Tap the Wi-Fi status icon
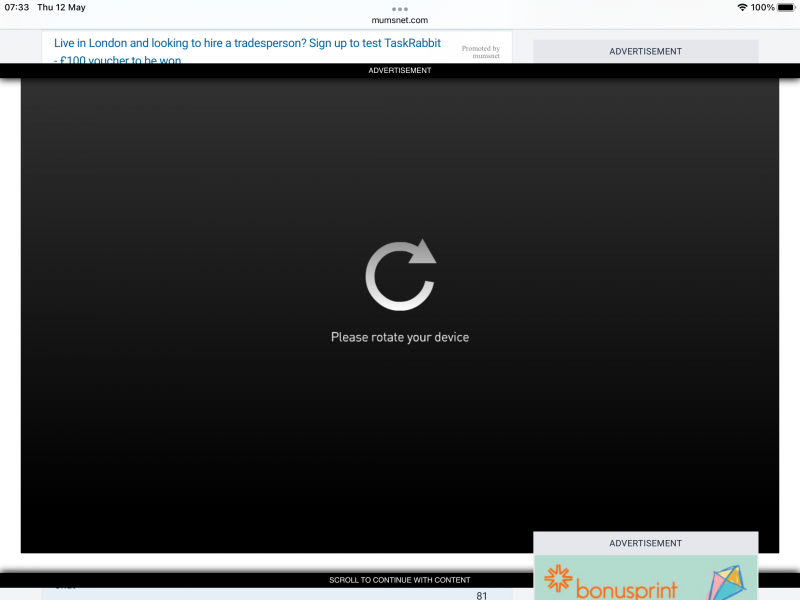The width and height of the screenshot is (800, 600). coord(742,7)
